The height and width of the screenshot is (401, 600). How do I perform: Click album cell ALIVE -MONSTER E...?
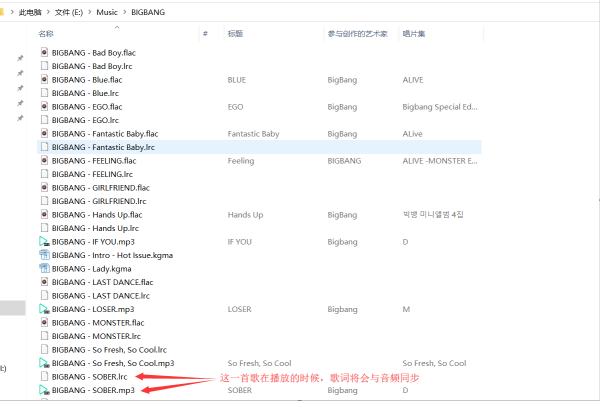tap(440, 161)
